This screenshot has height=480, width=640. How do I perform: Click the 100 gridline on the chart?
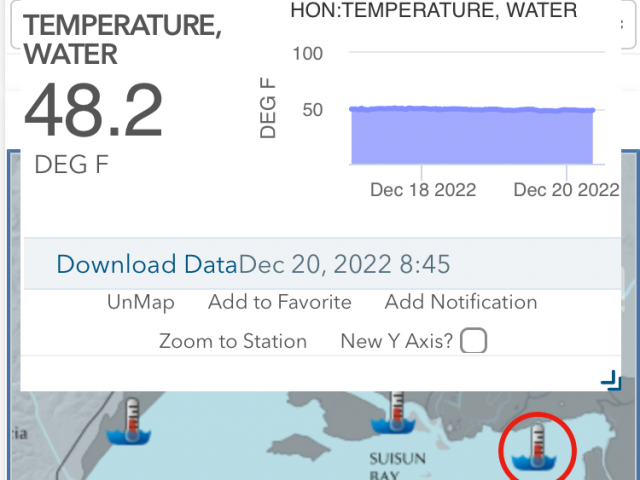(477, 52)
